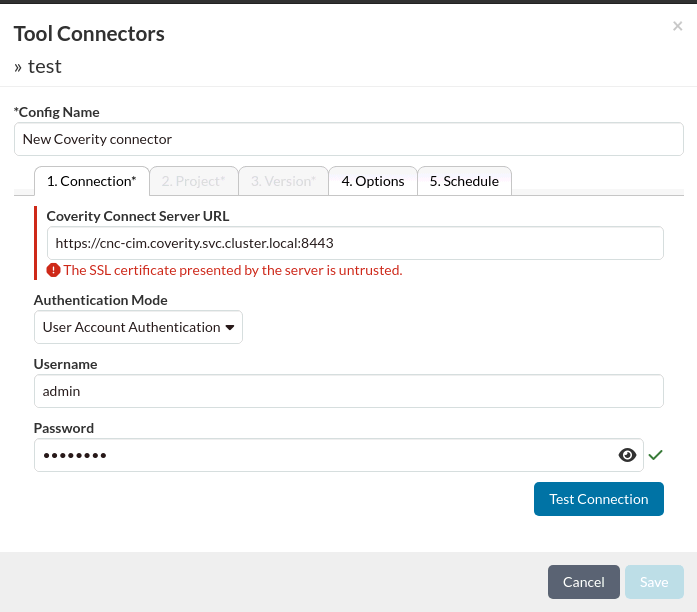Open the 5. Schedule tab
Viewport: 697px width, 612px height.
coord(464,181)
